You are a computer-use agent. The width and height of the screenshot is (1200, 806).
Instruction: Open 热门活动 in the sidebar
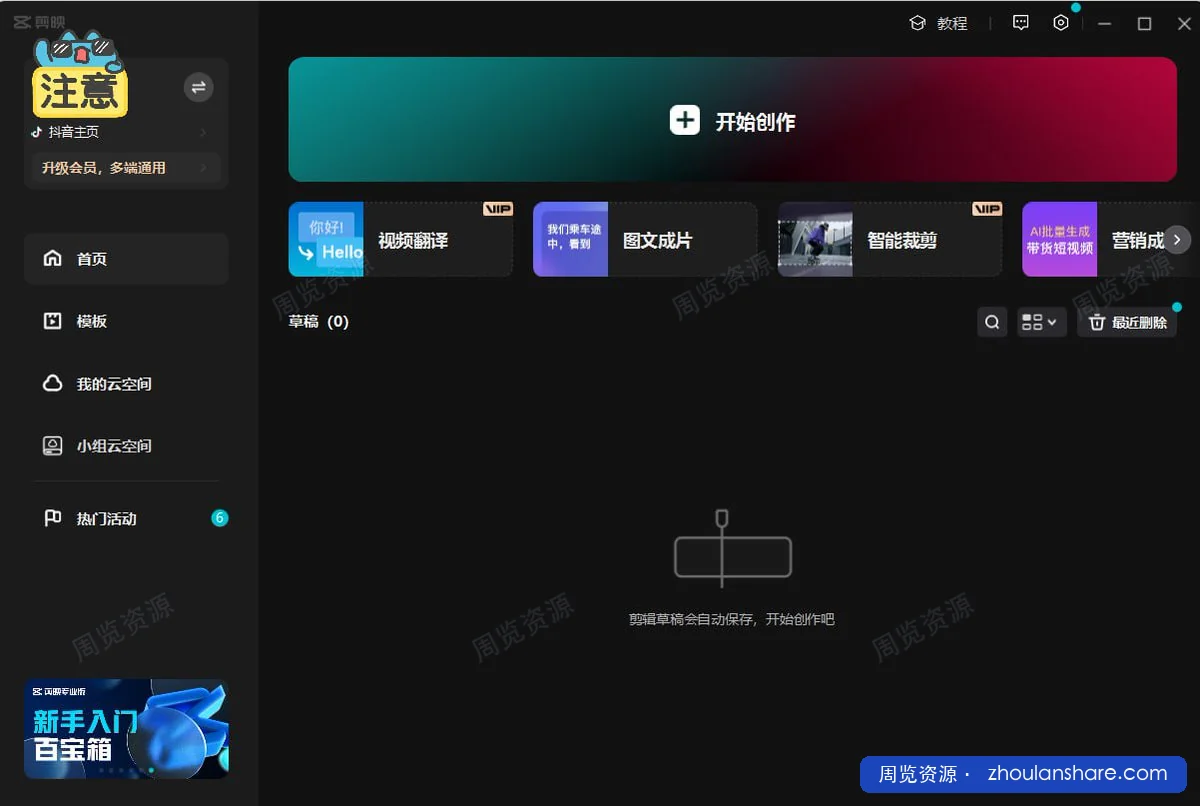[126, 518]
